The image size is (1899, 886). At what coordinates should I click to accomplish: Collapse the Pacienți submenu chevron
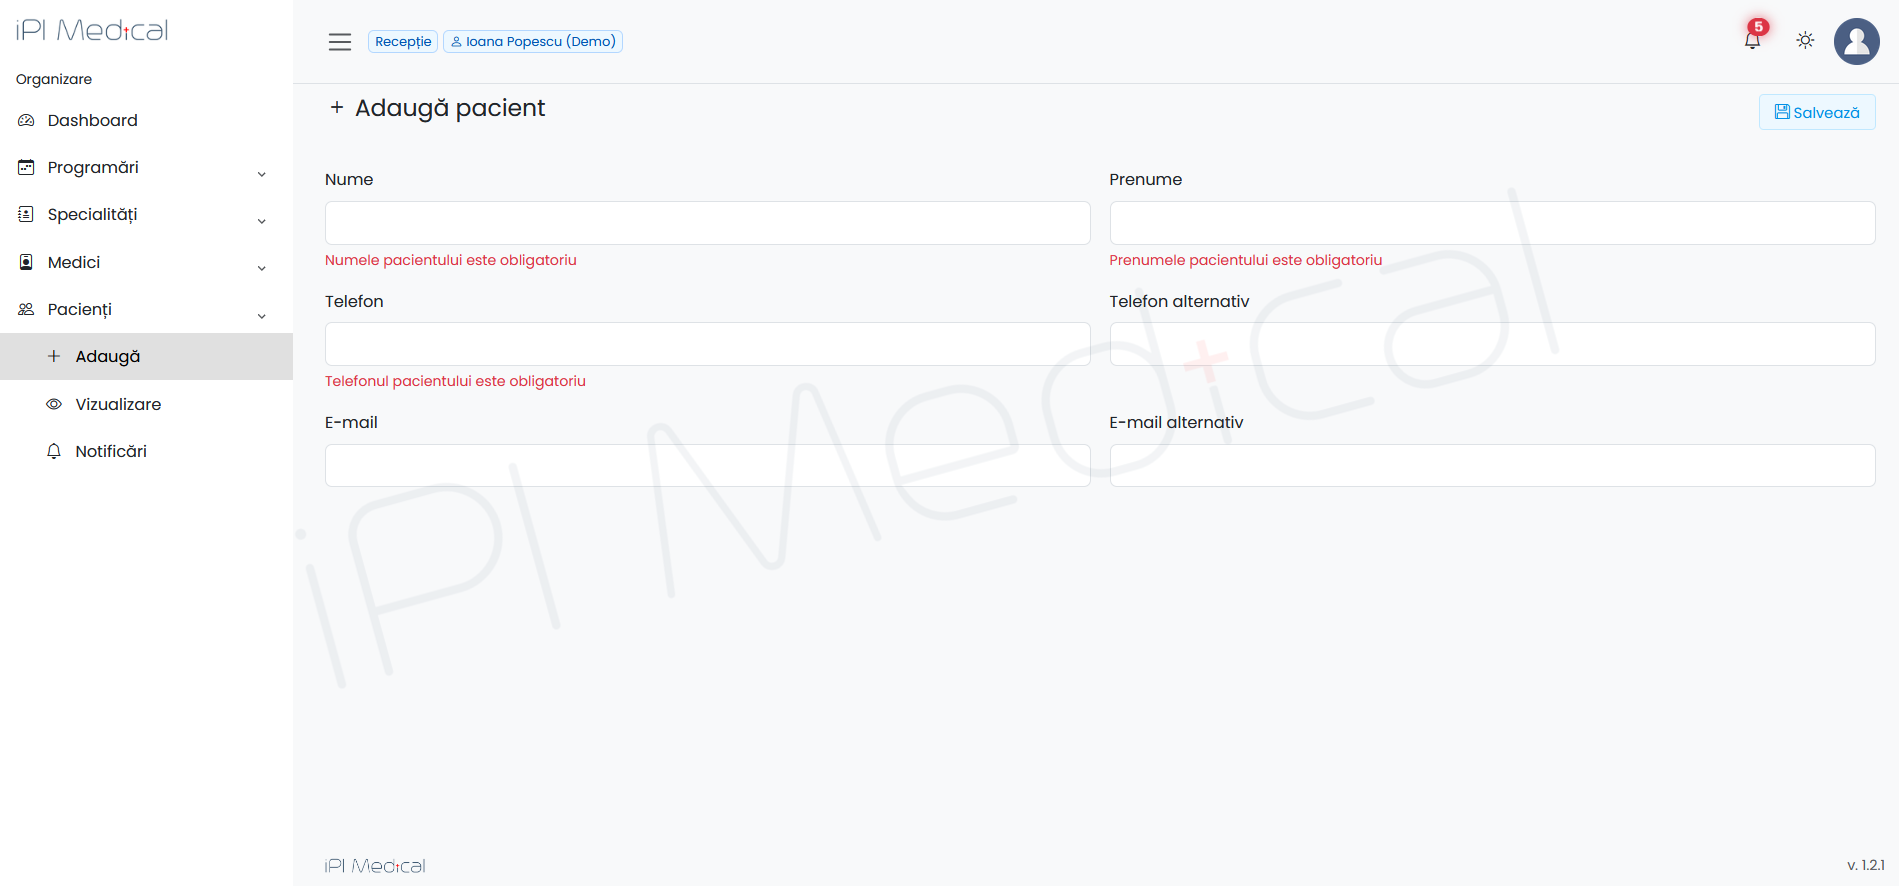click(x=262, y=316)
